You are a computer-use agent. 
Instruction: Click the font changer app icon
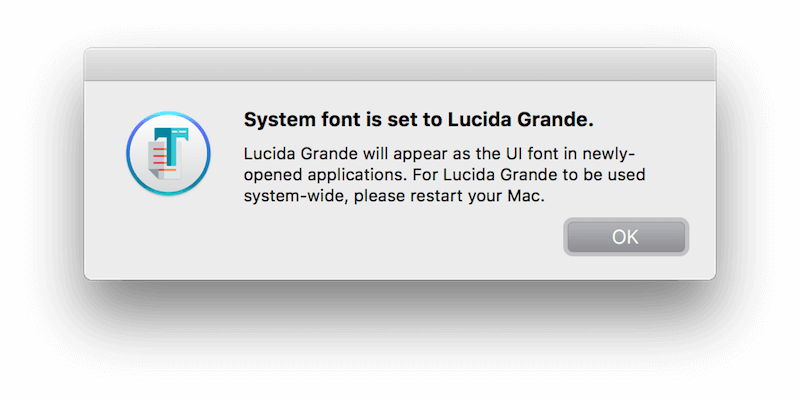tap(168, 153)
